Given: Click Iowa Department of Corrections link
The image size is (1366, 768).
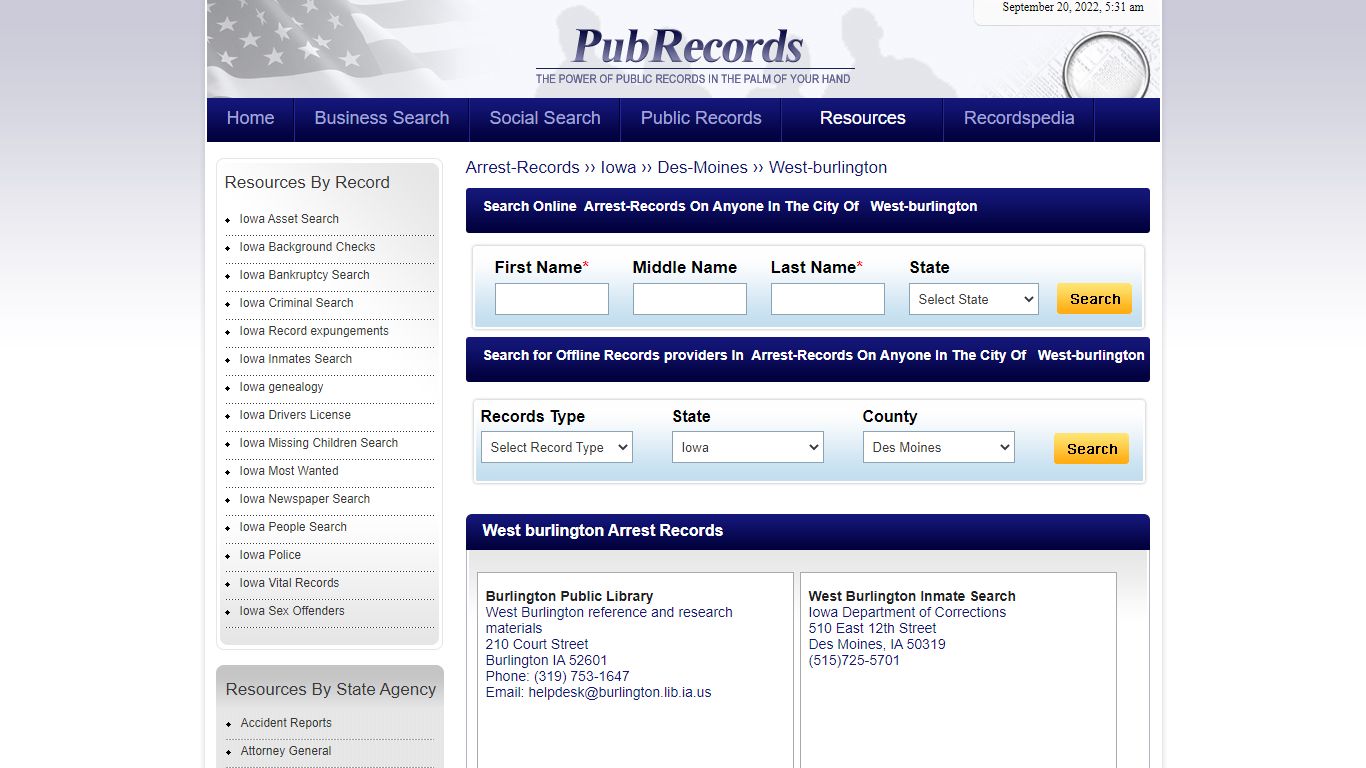Looking at the screenshot, I should click(907, 612).
